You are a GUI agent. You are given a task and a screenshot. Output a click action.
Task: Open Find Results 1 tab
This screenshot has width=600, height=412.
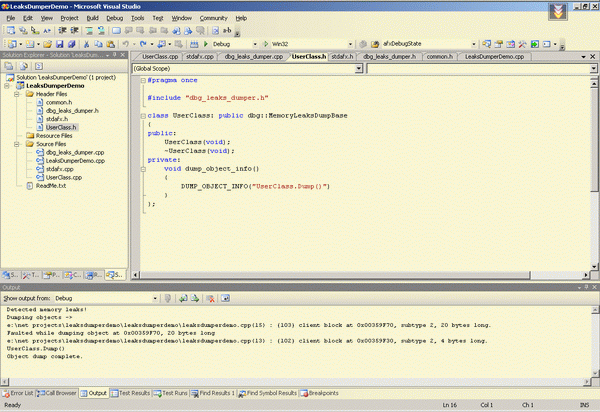click(x=213, y=393)
